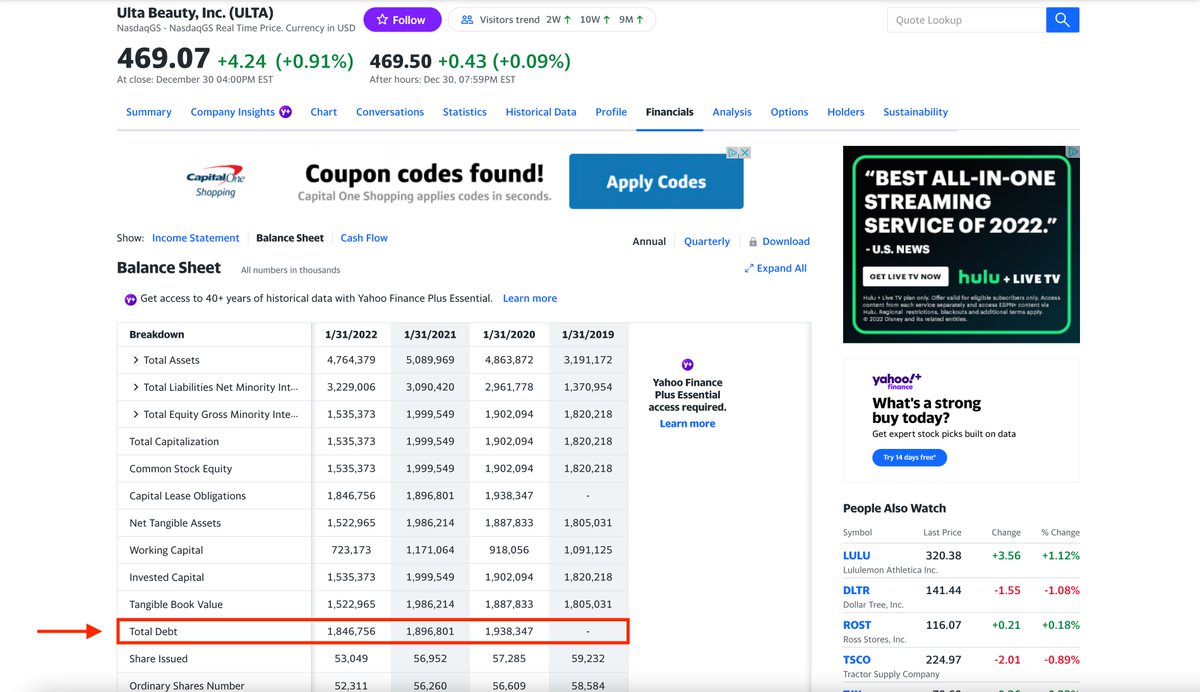Expand the Total Assets row

(x=136, y=360)
